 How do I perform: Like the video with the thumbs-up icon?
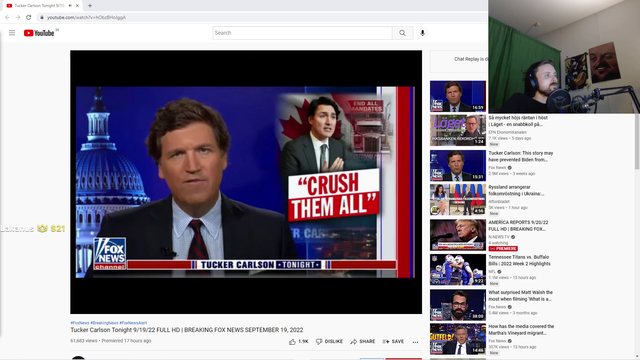click(292, 342)
